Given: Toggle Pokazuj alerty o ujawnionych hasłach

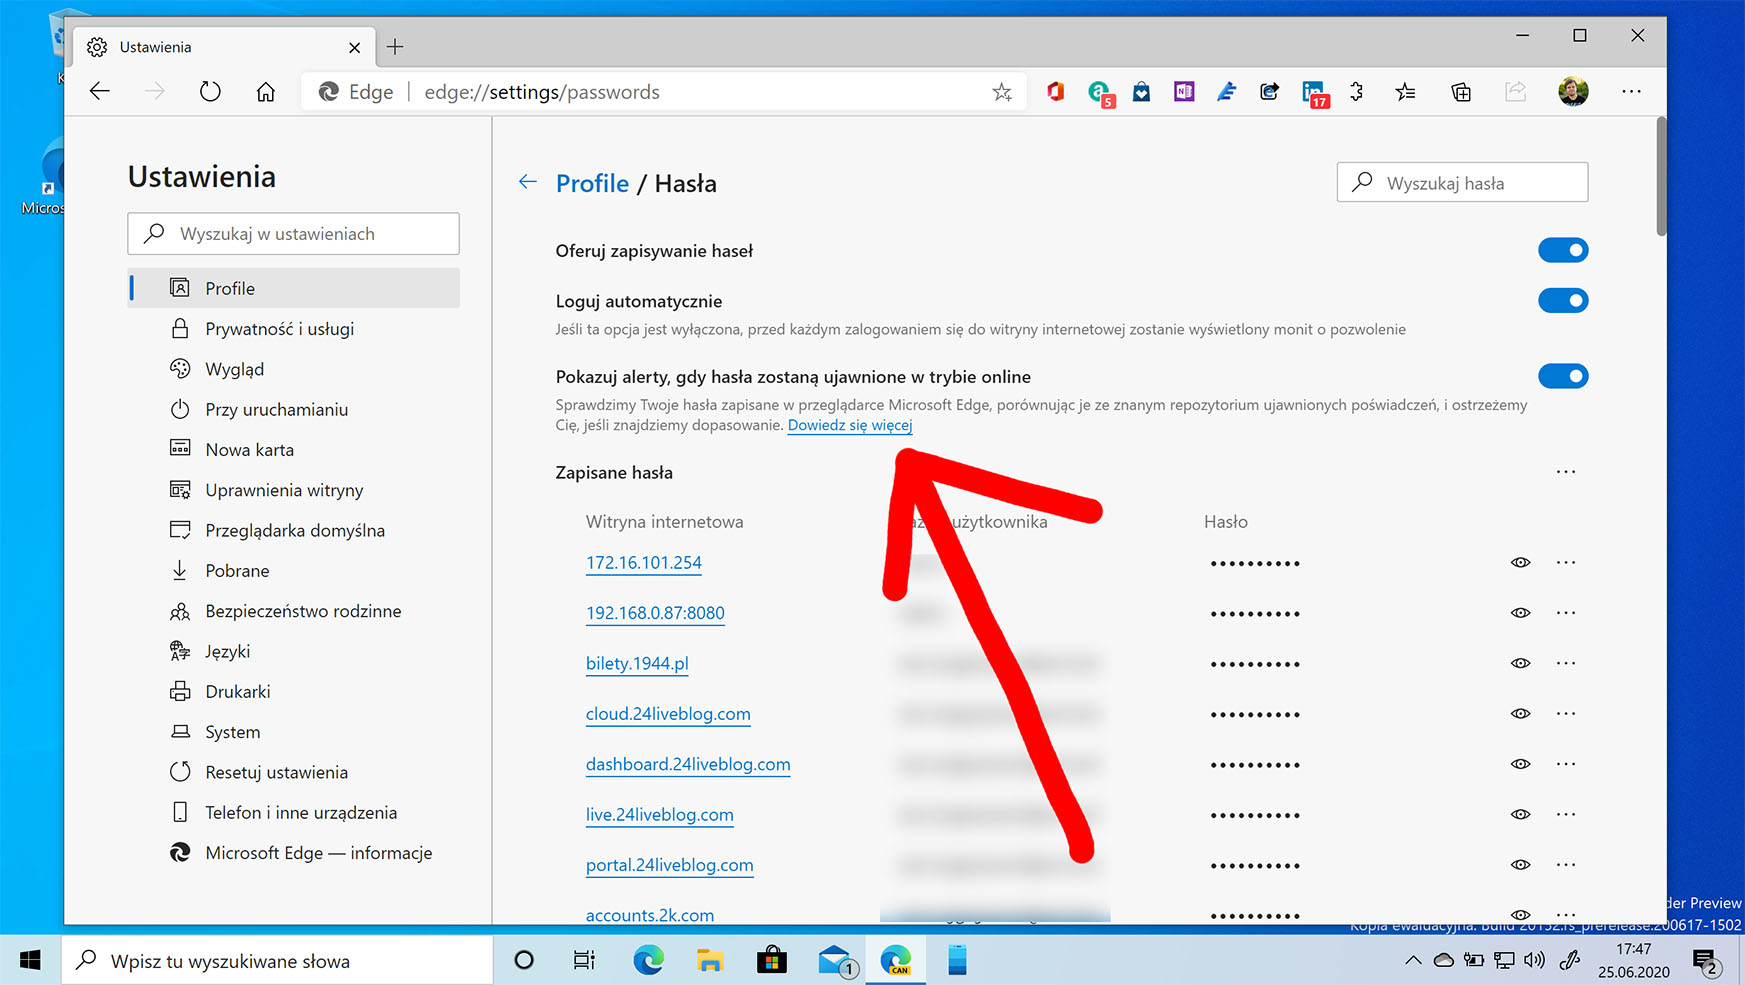Looking at the screenshot, I should pos(1563,376).
